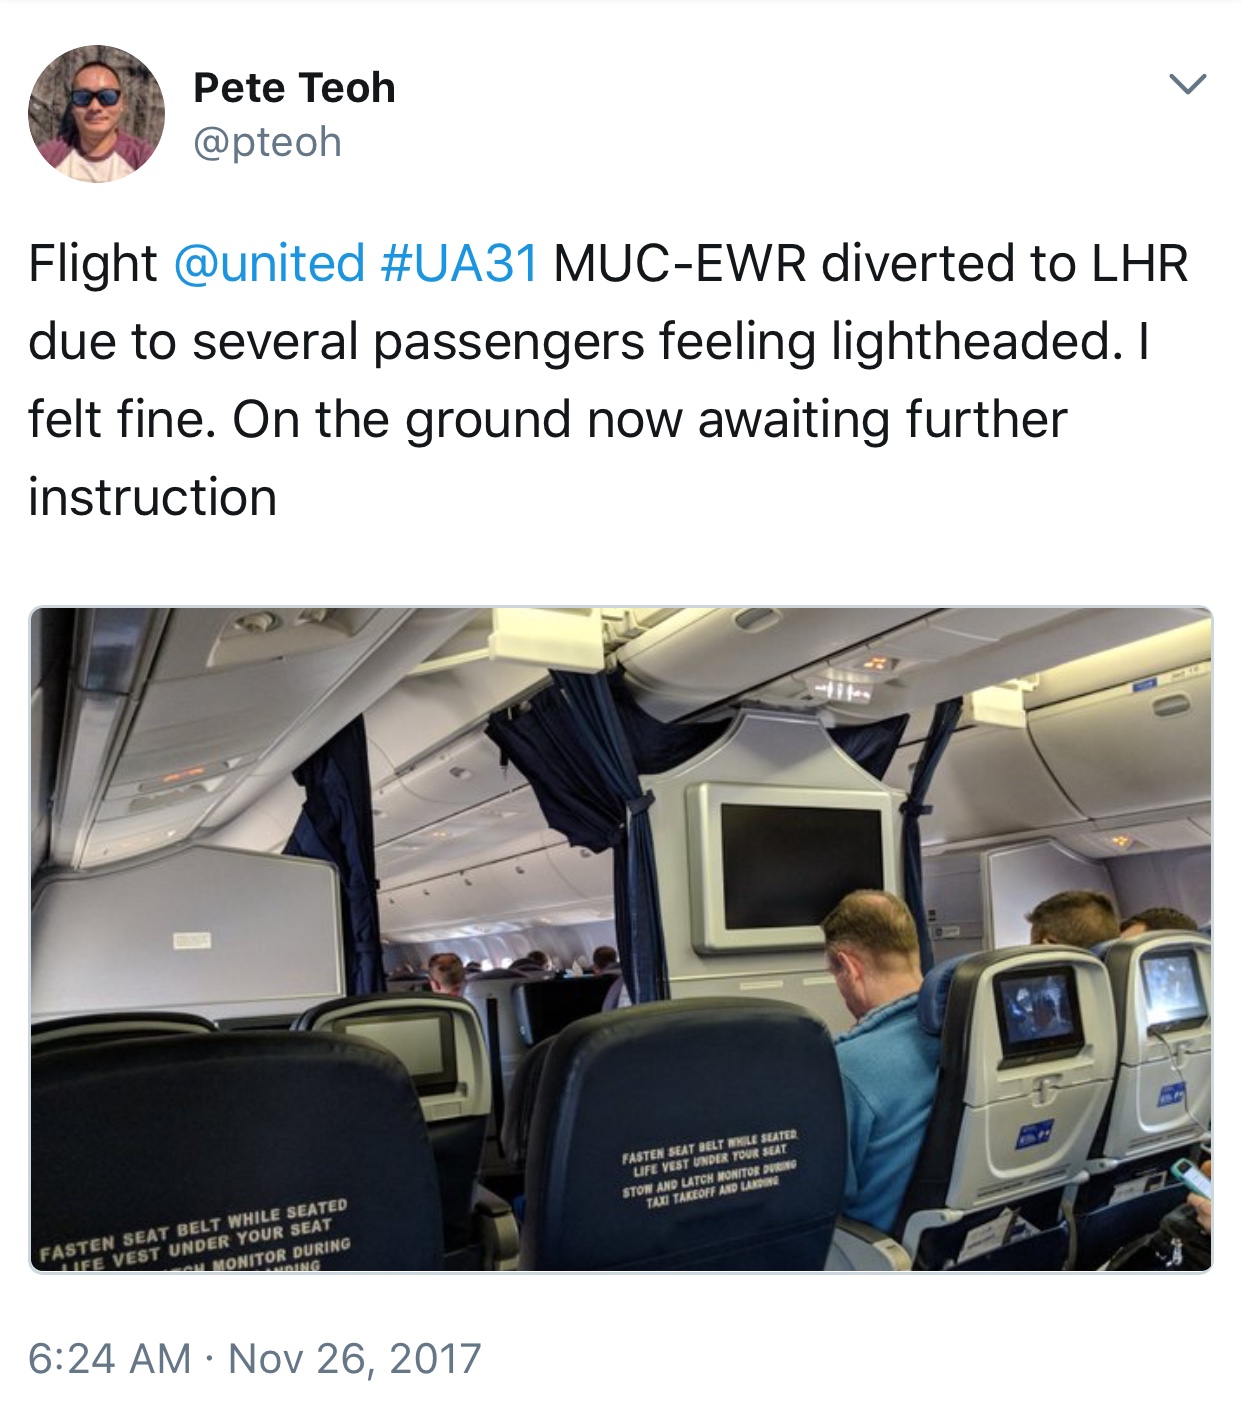1242x1420 pixels.
Task: Open Pete Teoh's profile avatar
Action: [96, 114]
